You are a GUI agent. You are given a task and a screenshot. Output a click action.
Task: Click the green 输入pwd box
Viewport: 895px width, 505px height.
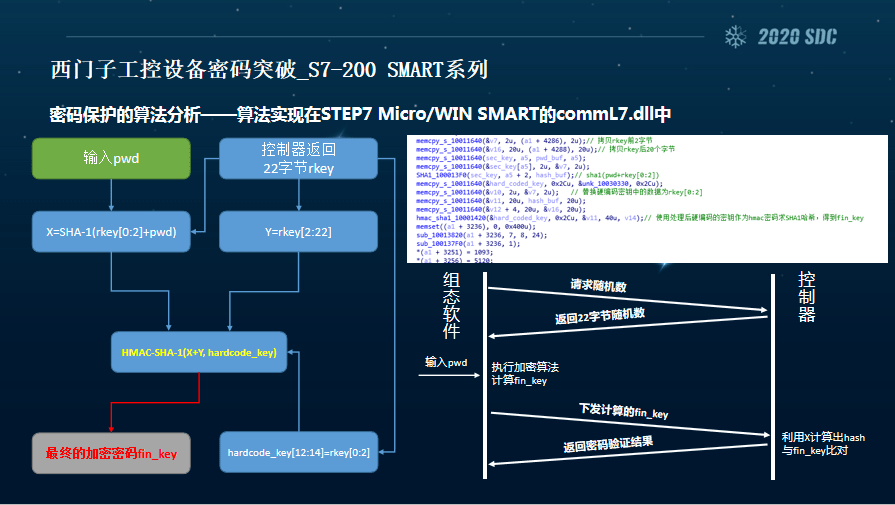tap(111, 158)
